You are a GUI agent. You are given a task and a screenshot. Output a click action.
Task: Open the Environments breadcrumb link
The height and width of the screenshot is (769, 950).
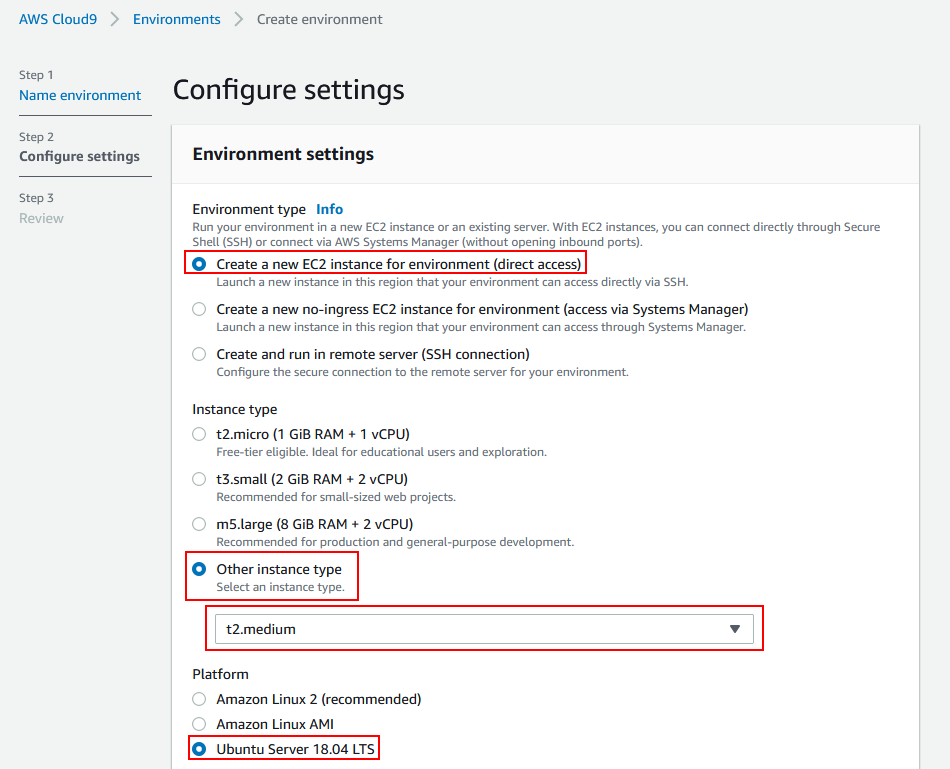(x=176, y=19)
